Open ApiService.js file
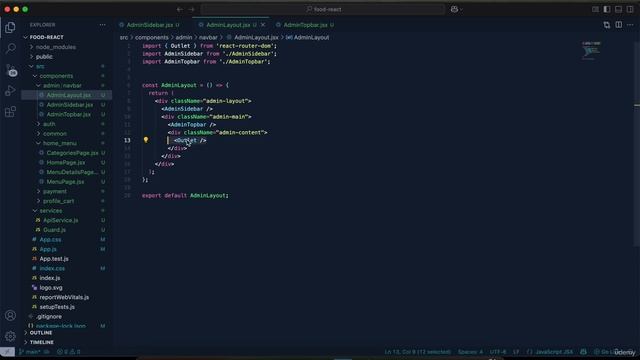Viewport: 640px width, 360px height. (x=60, y=220)
